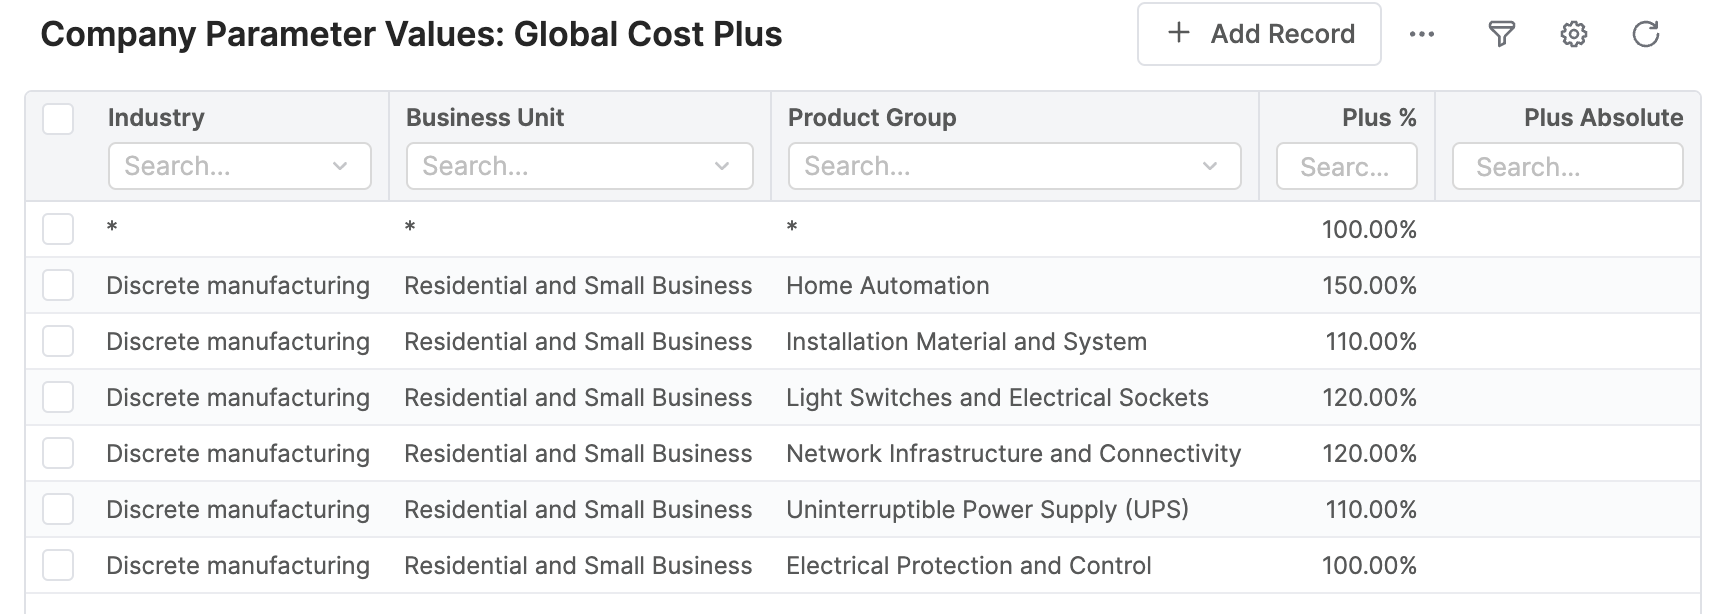Select the Uninterruptible Power Supply row checkbox
This screenshot has height=614, width=1720.
[x=58, y=509]
